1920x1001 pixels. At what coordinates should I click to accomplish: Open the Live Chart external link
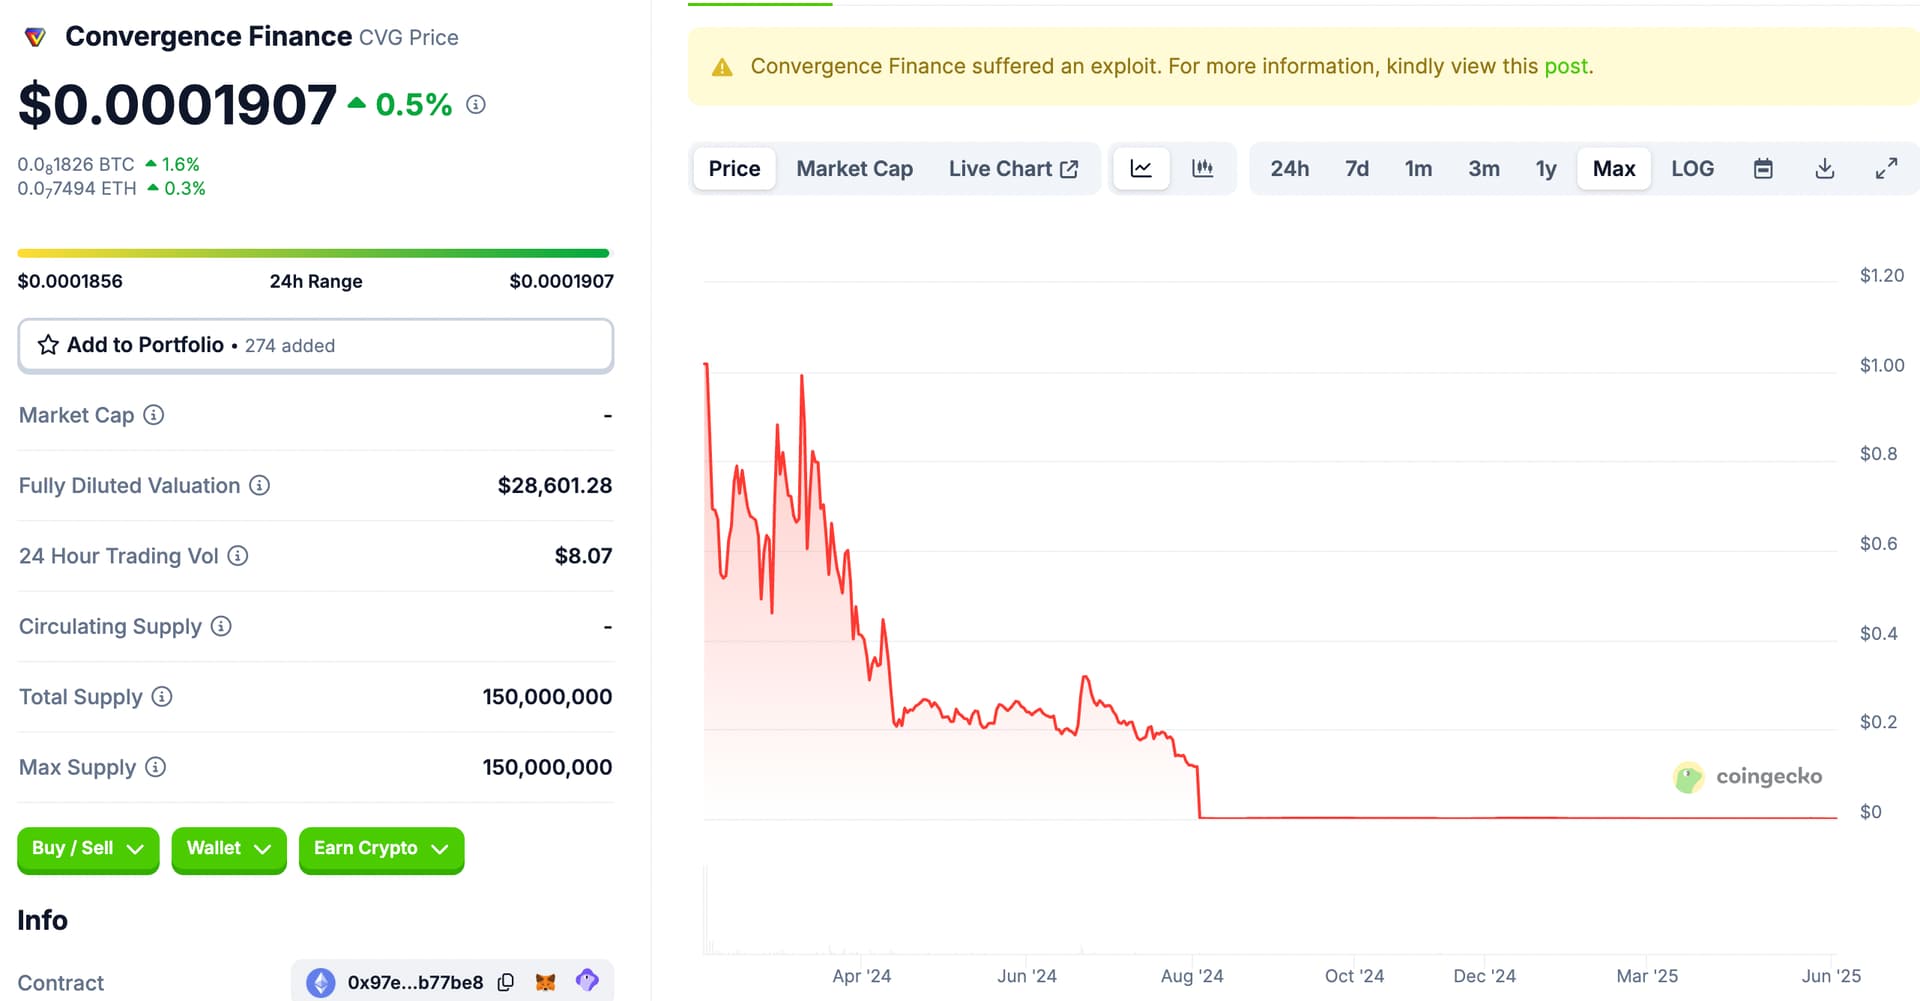pyautogui.click(x=1013, y=169)
